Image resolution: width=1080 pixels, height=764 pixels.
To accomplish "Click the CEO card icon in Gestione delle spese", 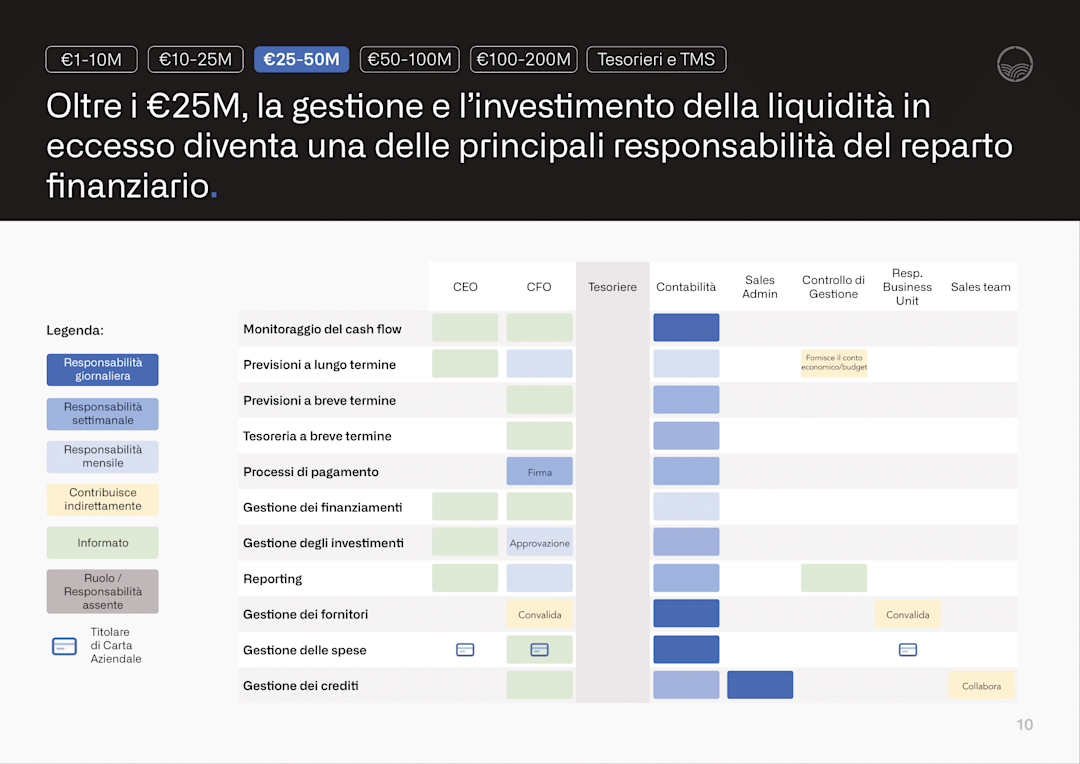I will tap(465, 650).
